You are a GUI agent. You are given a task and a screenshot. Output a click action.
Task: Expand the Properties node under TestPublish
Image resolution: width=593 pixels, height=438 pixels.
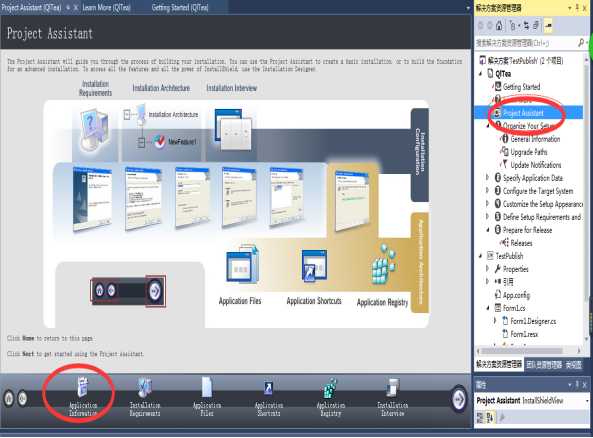click(487, 269)
